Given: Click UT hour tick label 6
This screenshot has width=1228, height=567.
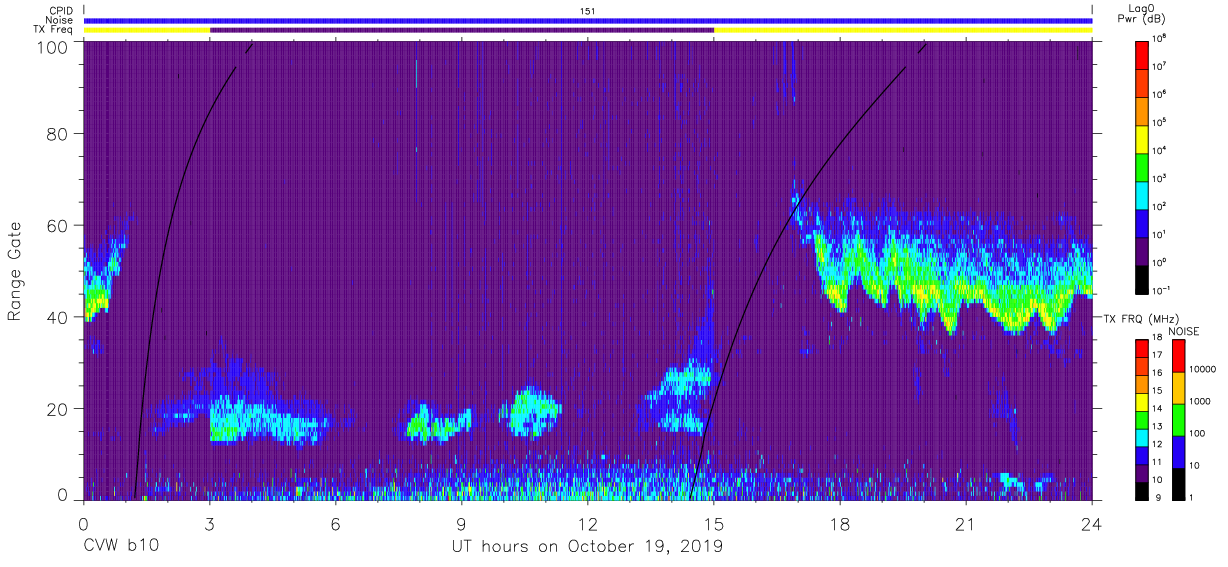Looking at the screenshot, I should [336, 523].
